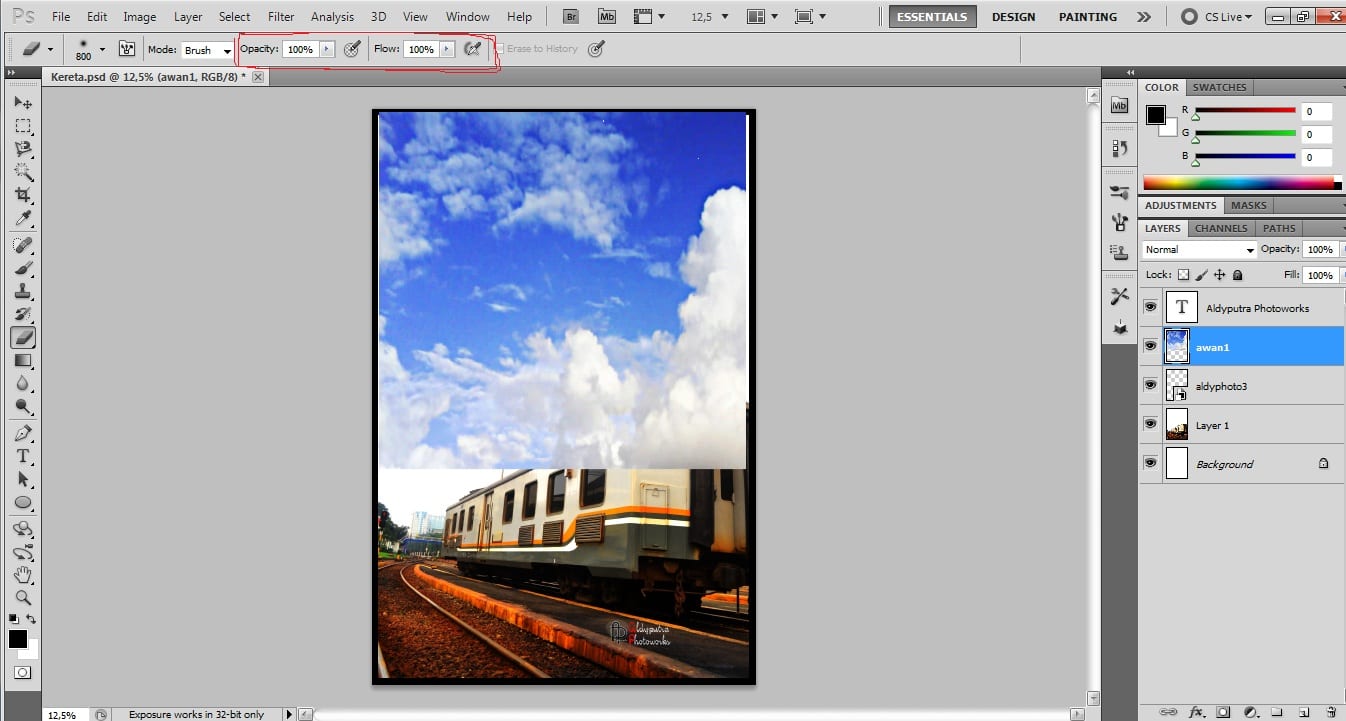
Task: Enable the Erase to History checkbox
Action: [x=500, y=49]
